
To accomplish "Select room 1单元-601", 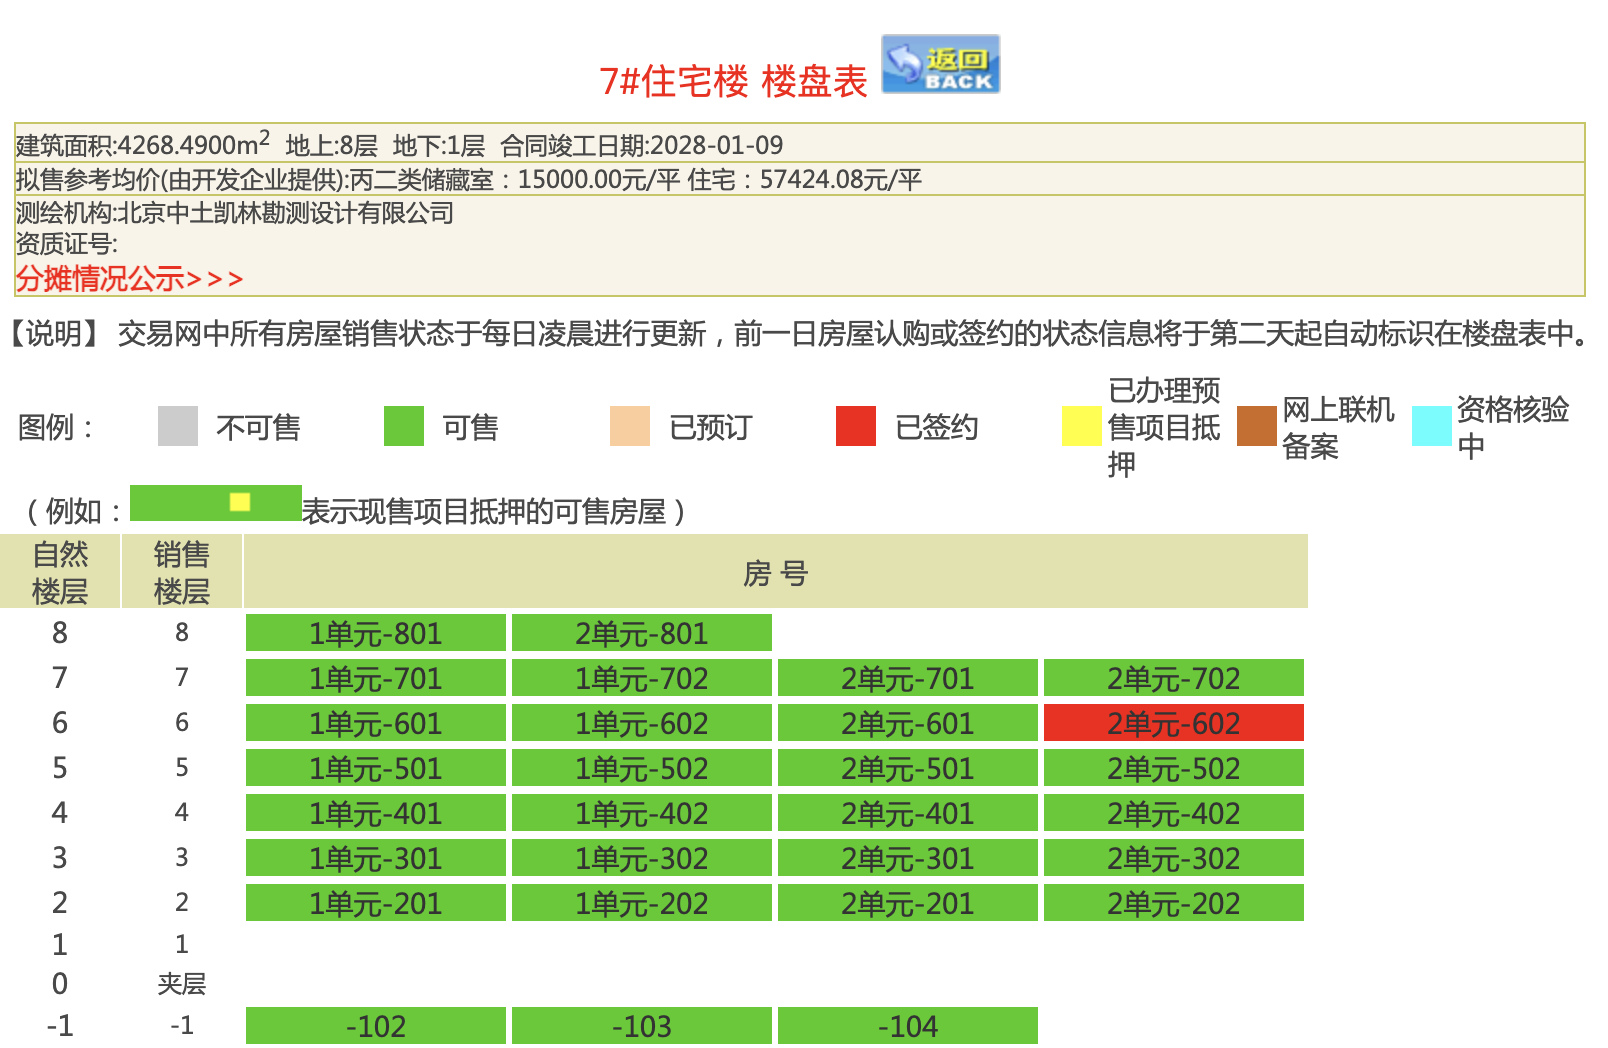I will [376, 723].
